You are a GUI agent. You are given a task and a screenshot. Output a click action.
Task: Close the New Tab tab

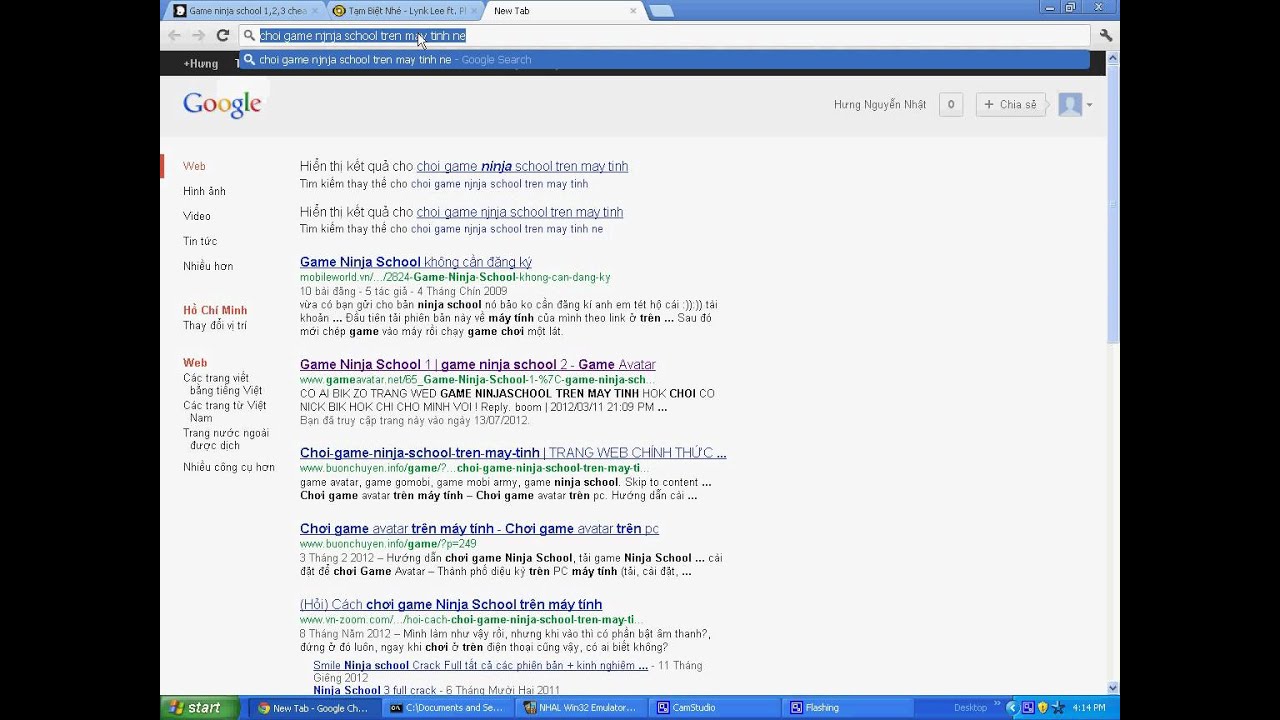coord(633,11)
